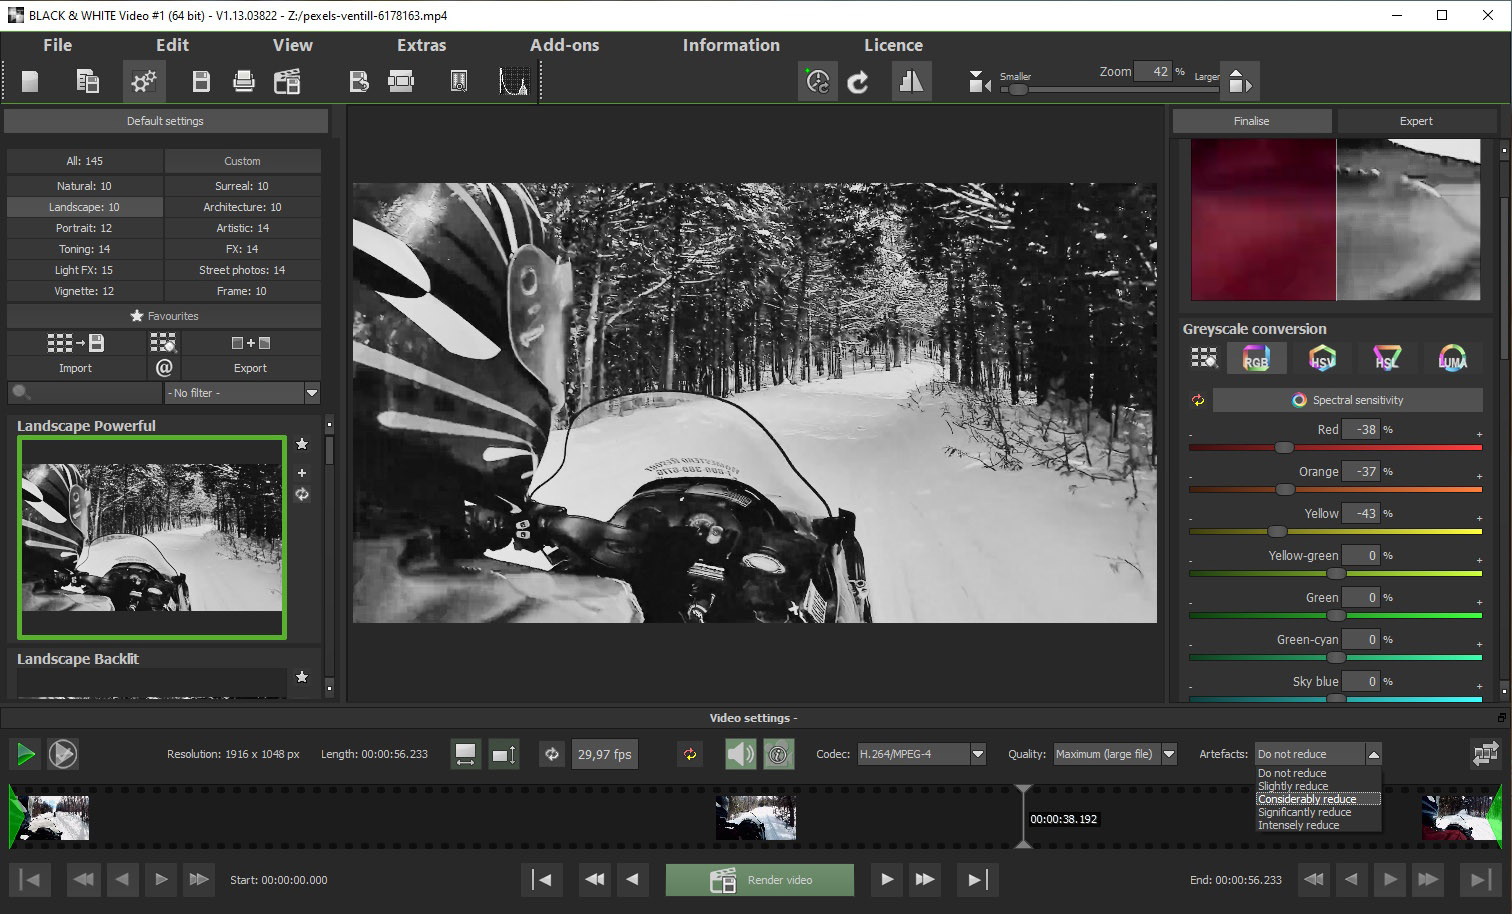Open the Extras menu
Screen dimensions: 1512x914
[421, 45]
